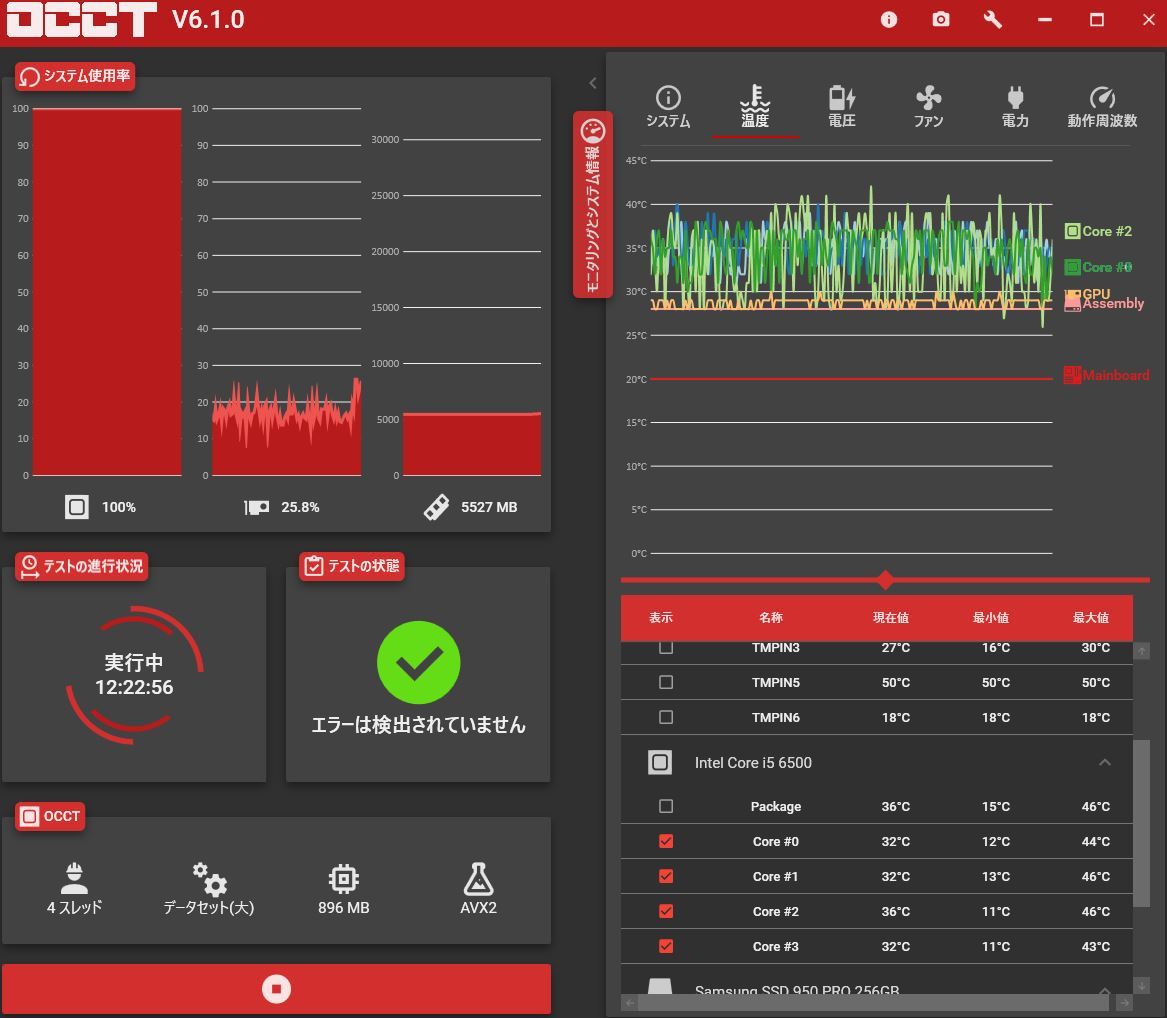Click the RAM icon beside 5527 MB
Screen dimensions: 1167x1018
coord(436,507)
